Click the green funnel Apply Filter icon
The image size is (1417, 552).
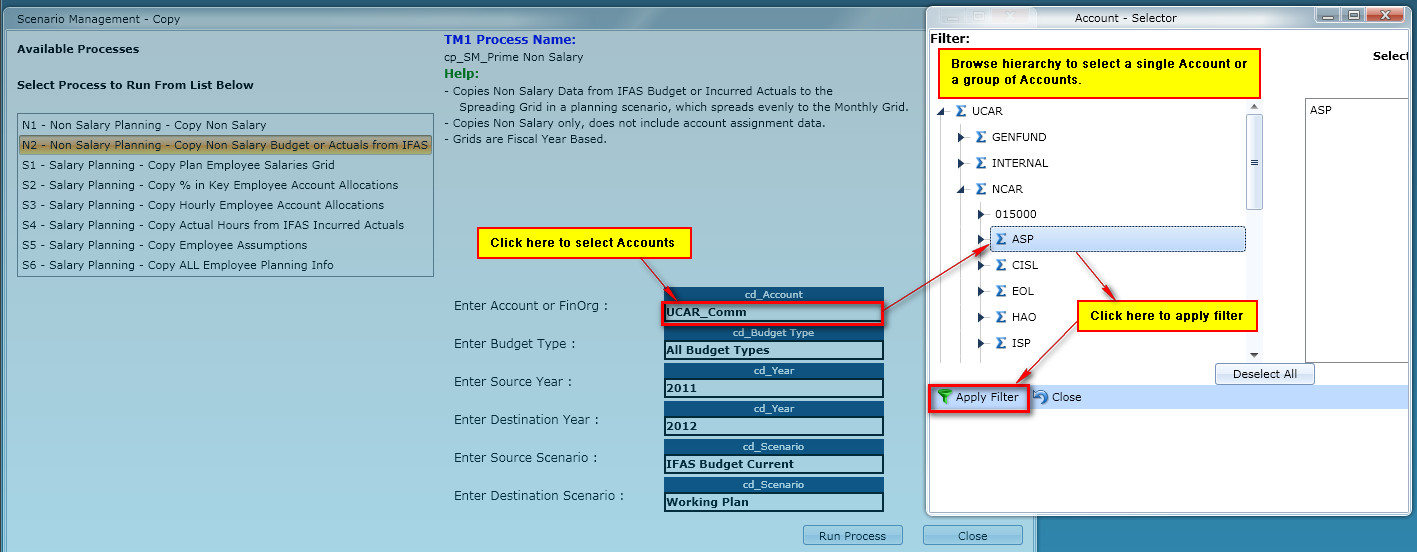[x=945, y=397]
